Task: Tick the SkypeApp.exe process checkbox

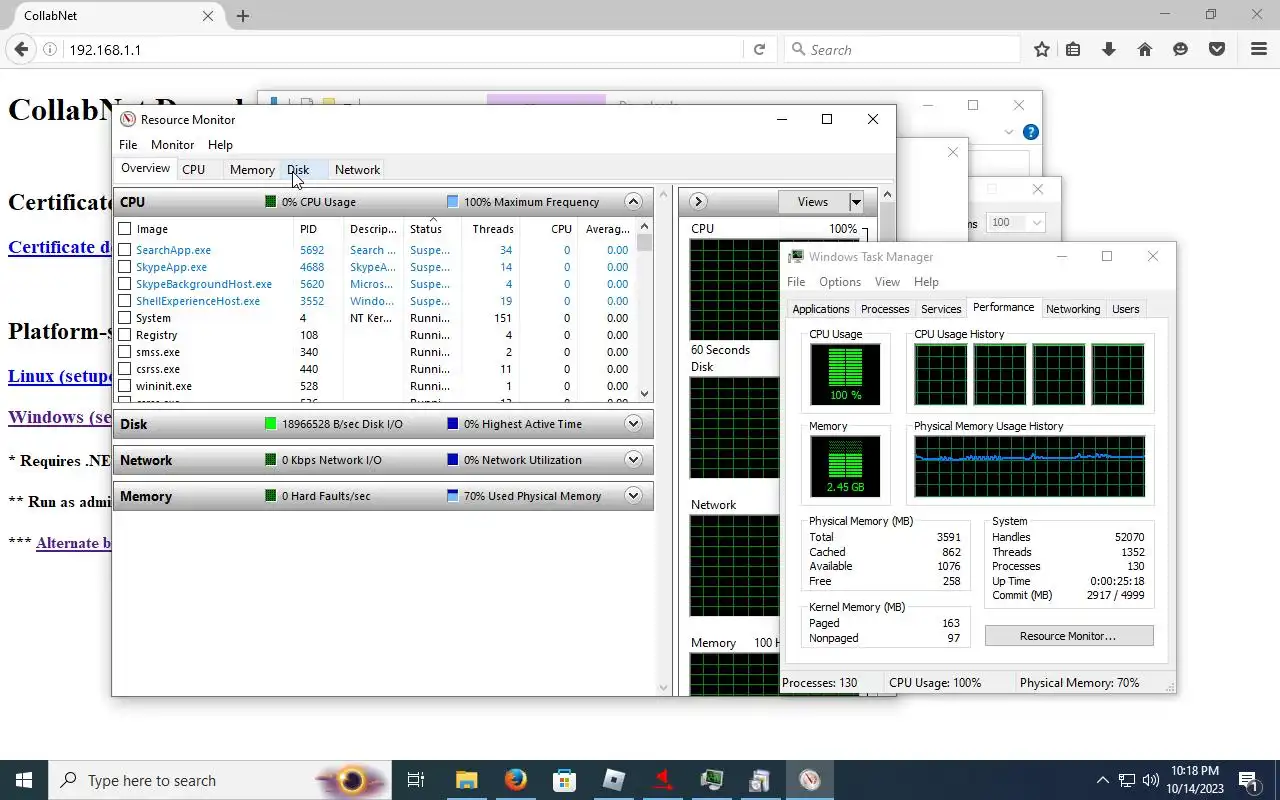Action: 125,267
